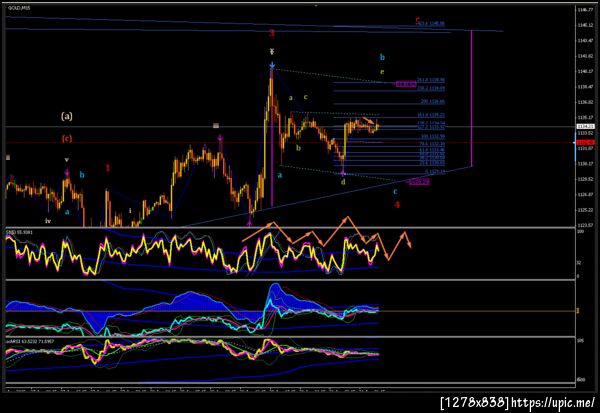600x413 pixels.
Task: Click the bottom indicator label with 63.8232
Action: [30, 341]
